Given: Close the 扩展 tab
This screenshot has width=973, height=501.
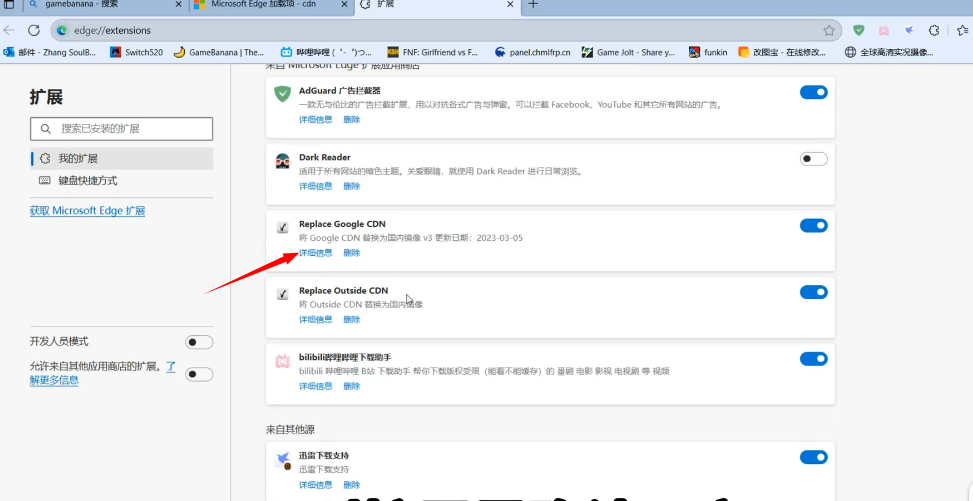Looking at the screenshot, I should click(x=511, y=4).
